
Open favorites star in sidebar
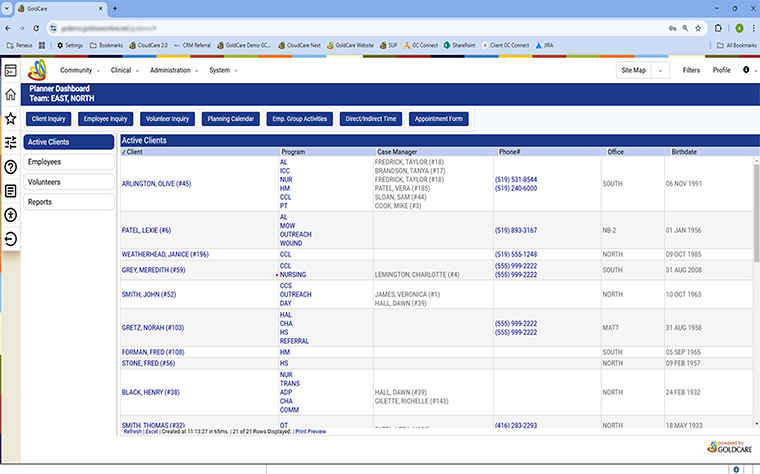tap(11, 118)
